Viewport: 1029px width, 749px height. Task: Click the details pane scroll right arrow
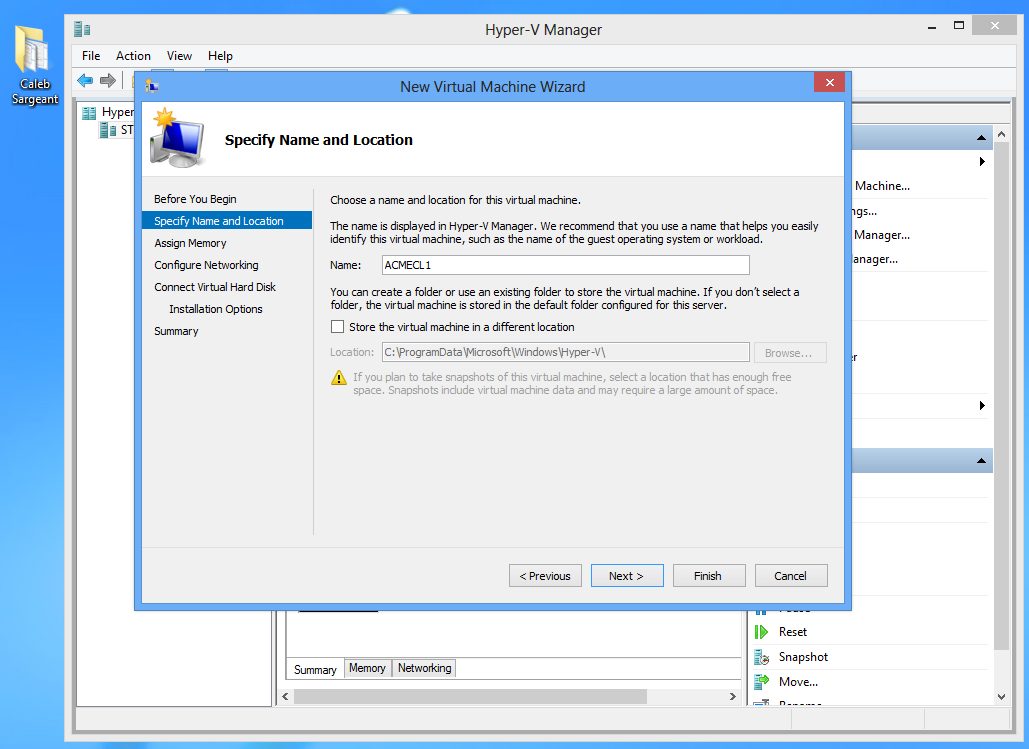[x=732, y=696]
